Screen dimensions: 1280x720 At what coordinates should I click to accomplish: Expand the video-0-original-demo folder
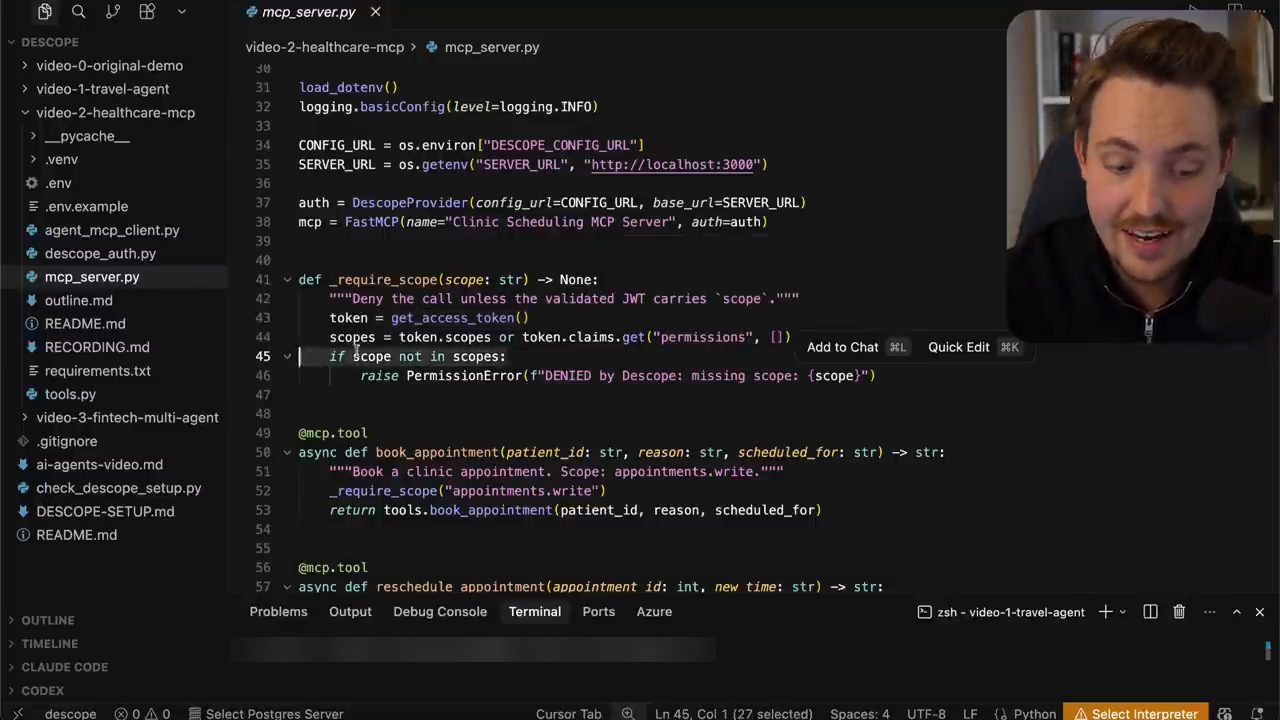[x=109, y=66]
